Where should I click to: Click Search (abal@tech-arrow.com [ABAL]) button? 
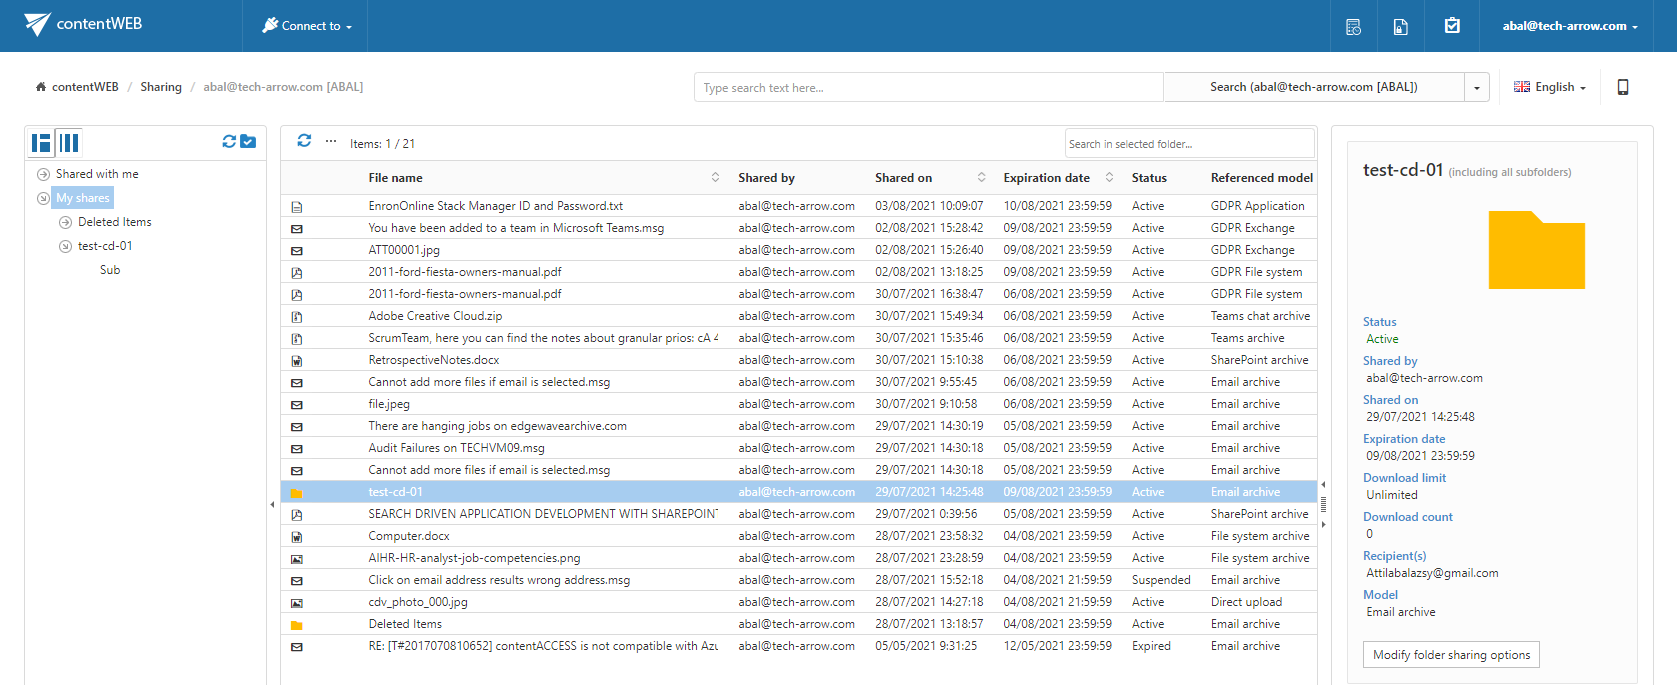pyautogui.click(x=1314, y=87)
